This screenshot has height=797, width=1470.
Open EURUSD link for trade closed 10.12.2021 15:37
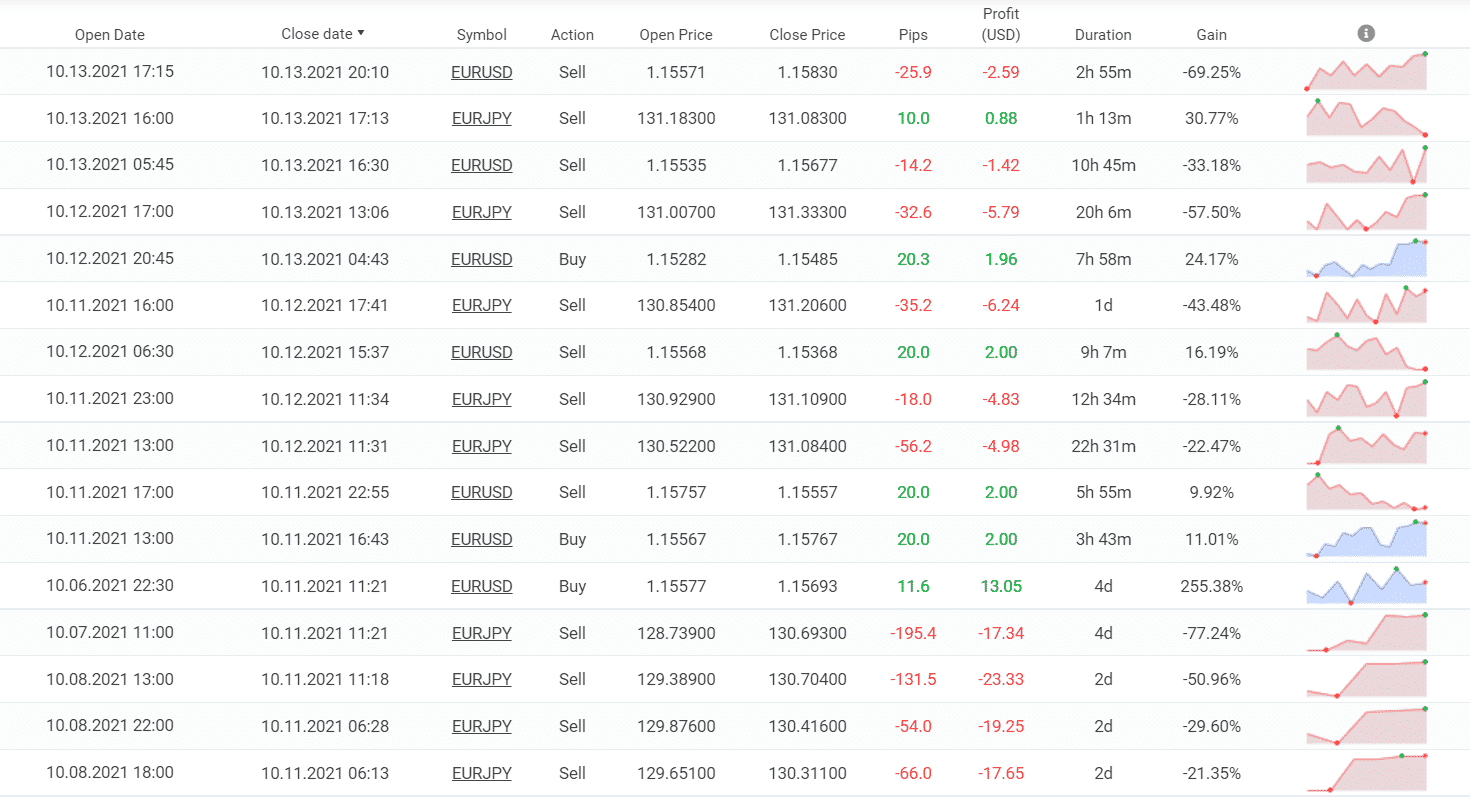[482, 352]
